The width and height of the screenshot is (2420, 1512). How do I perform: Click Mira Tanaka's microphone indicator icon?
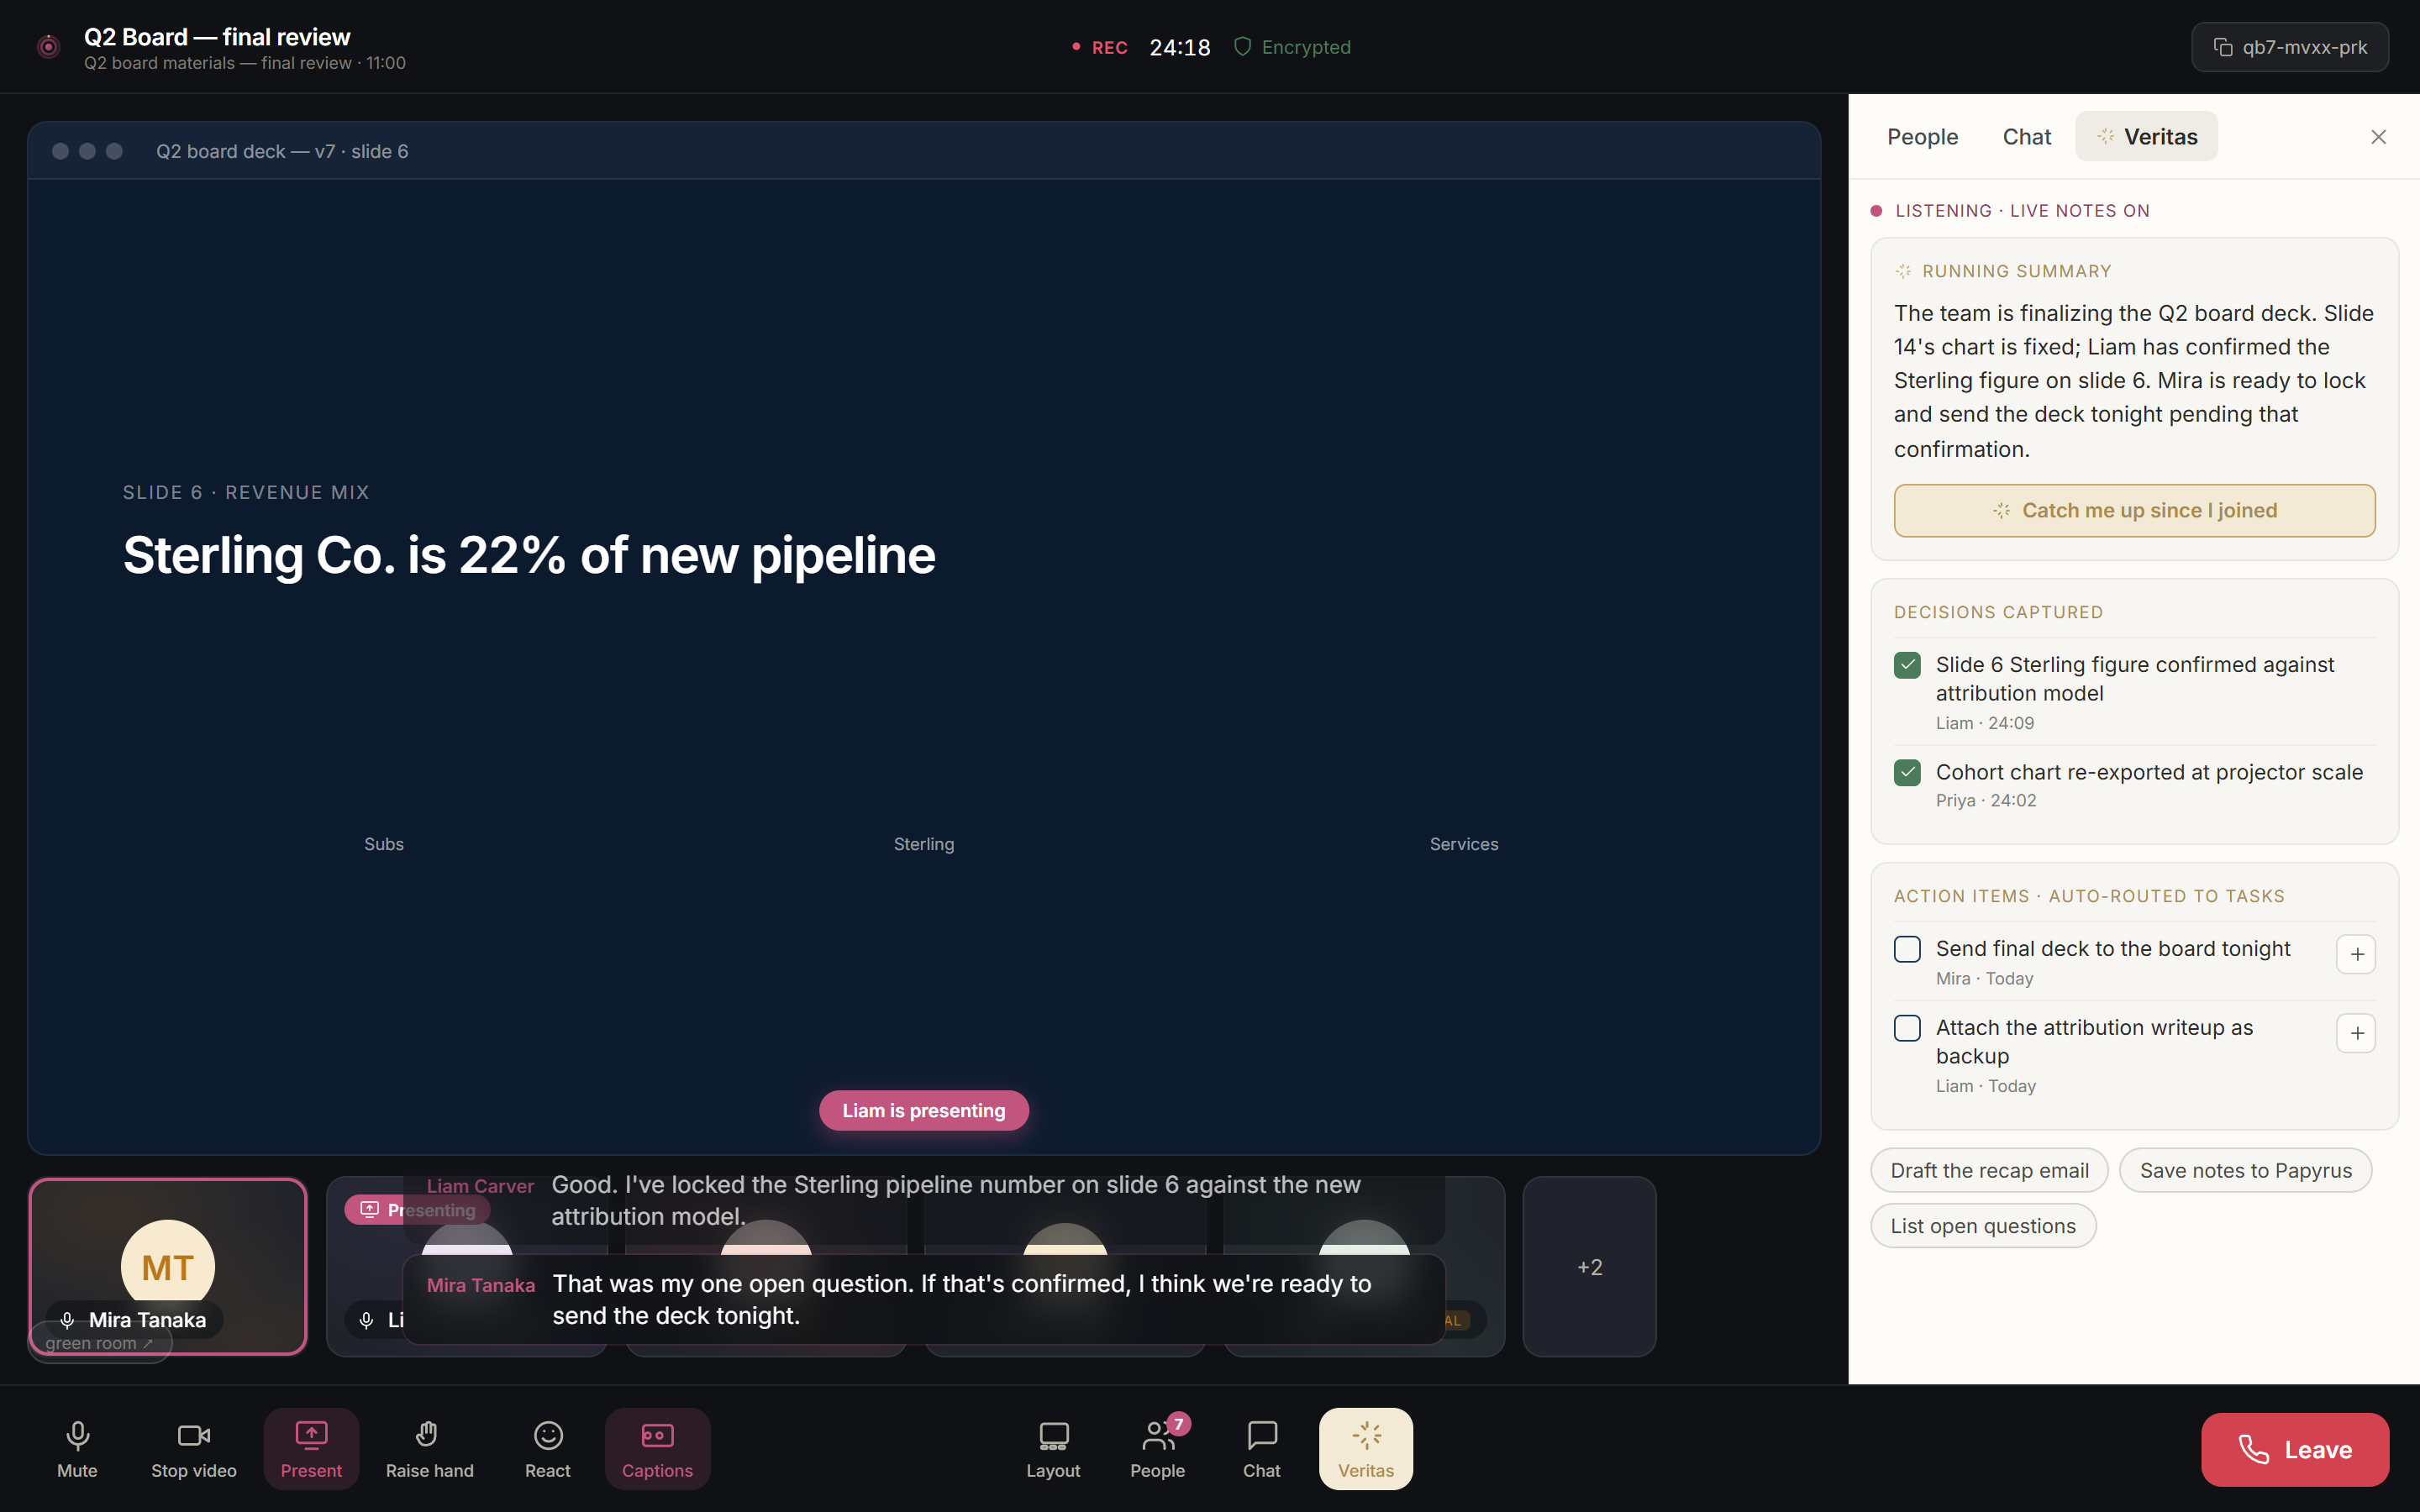67,1320
